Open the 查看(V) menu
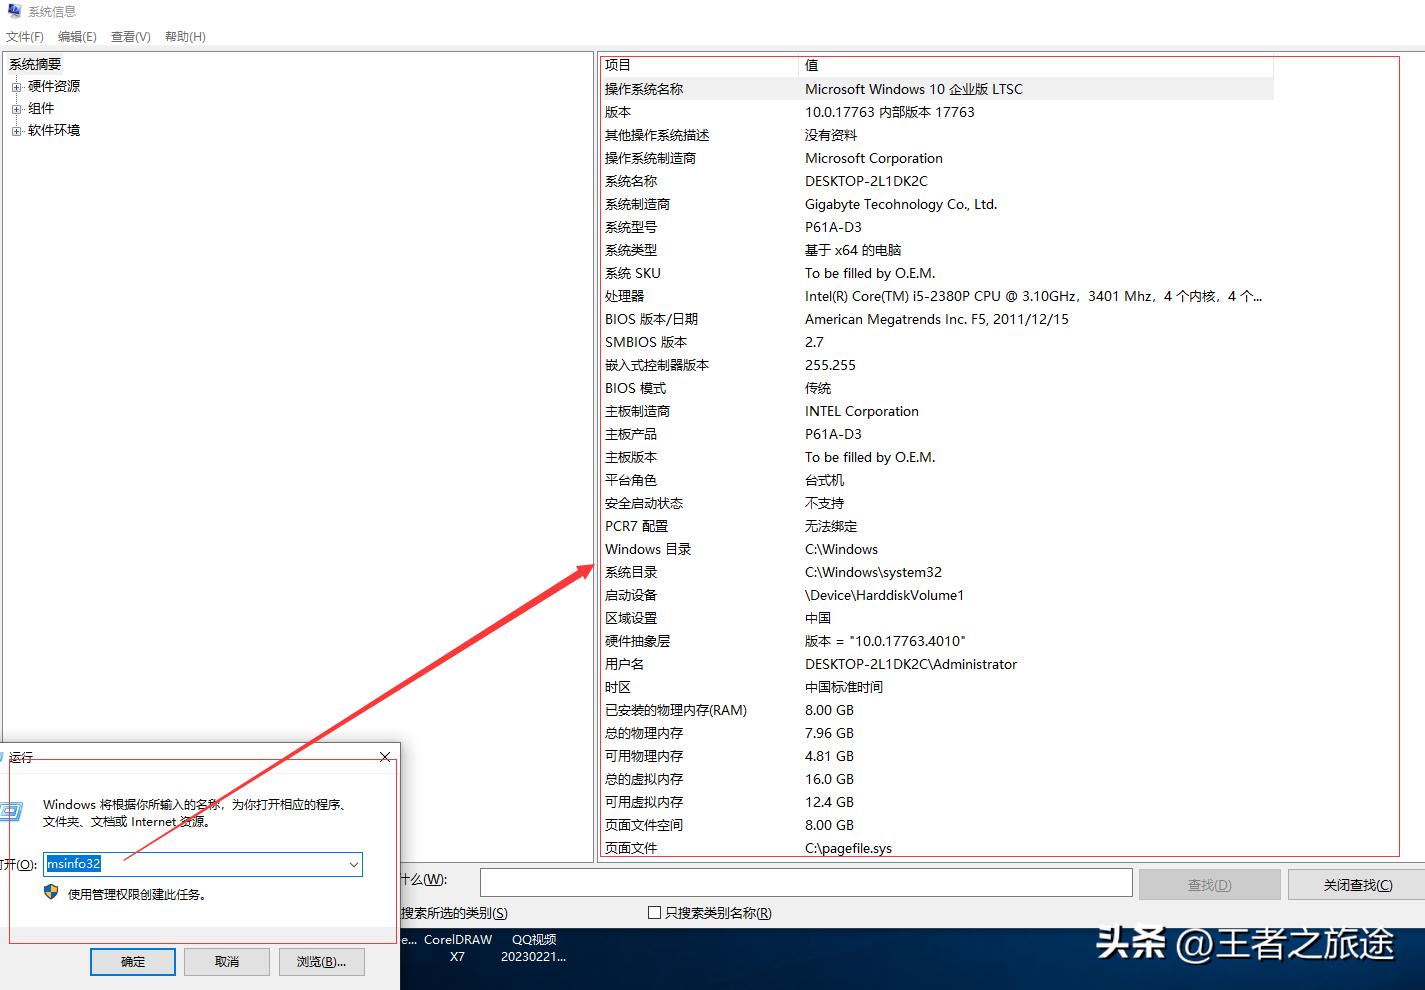1425x990 pixels. (130, 36)
